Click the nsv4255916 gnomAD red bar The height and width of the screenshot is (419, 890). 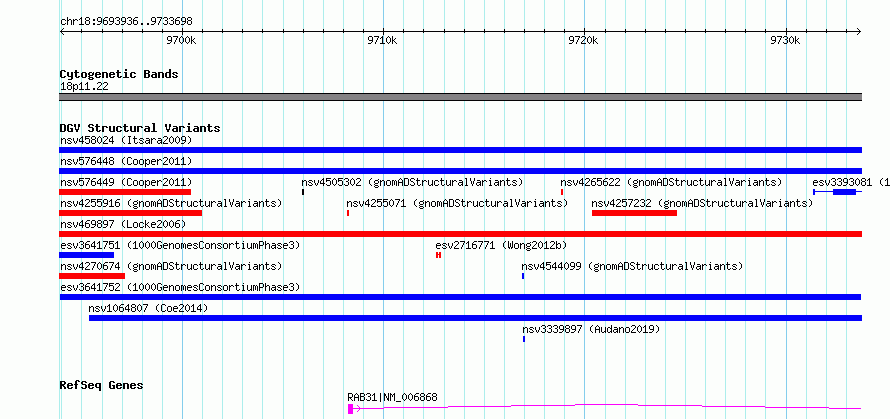pyautogui.click(x=131, y=213)
